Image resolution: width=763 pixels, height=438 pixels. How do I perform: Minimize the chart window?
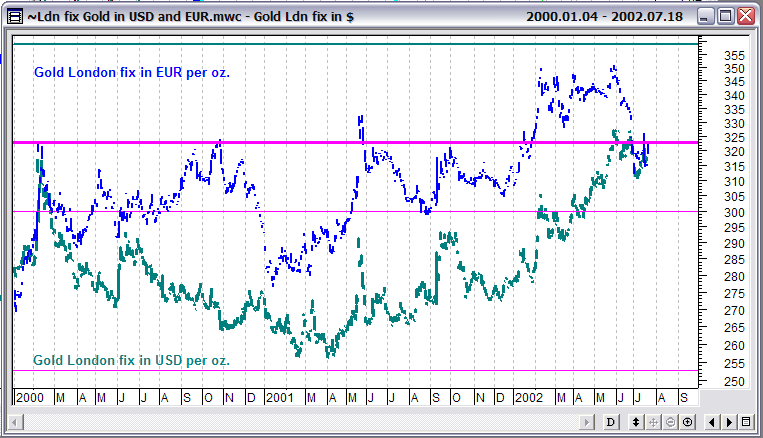click(x=704, y=16)
